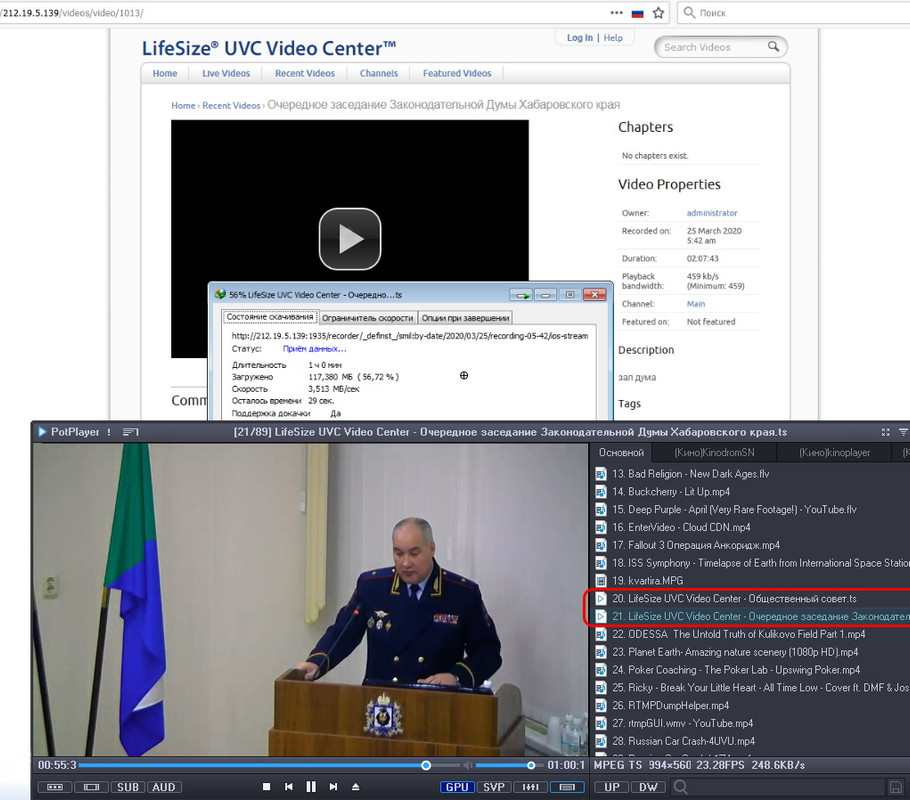Stop playback in PotPlayer
The image size is (910, 800).
tap(266, 787)
